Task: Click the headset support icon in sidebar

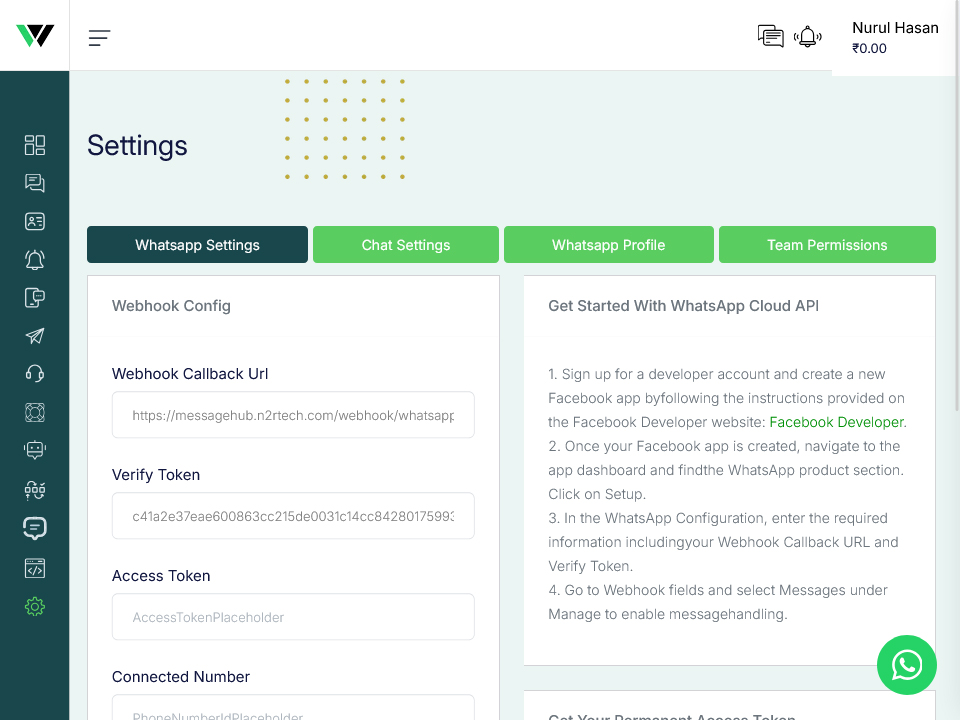Action: pos(35,374)
